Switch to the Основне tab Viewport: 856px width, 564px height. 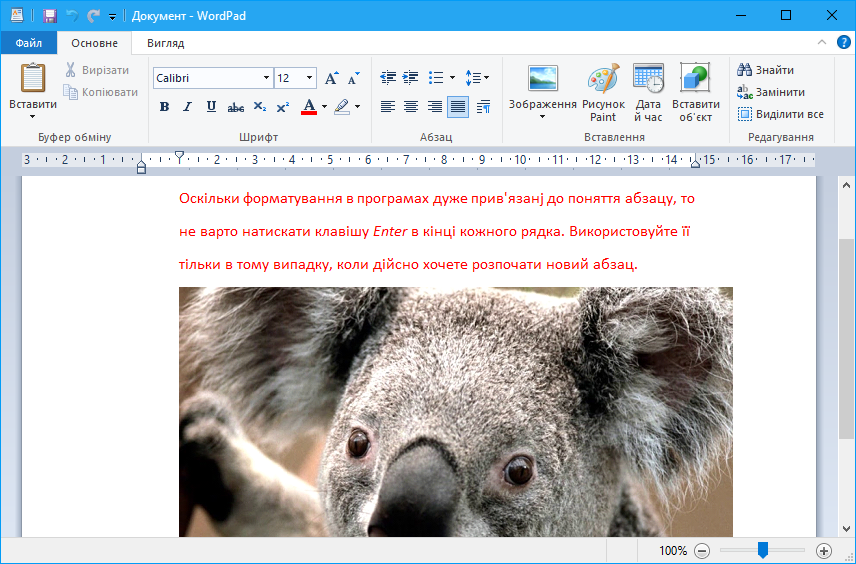[94, 43]
